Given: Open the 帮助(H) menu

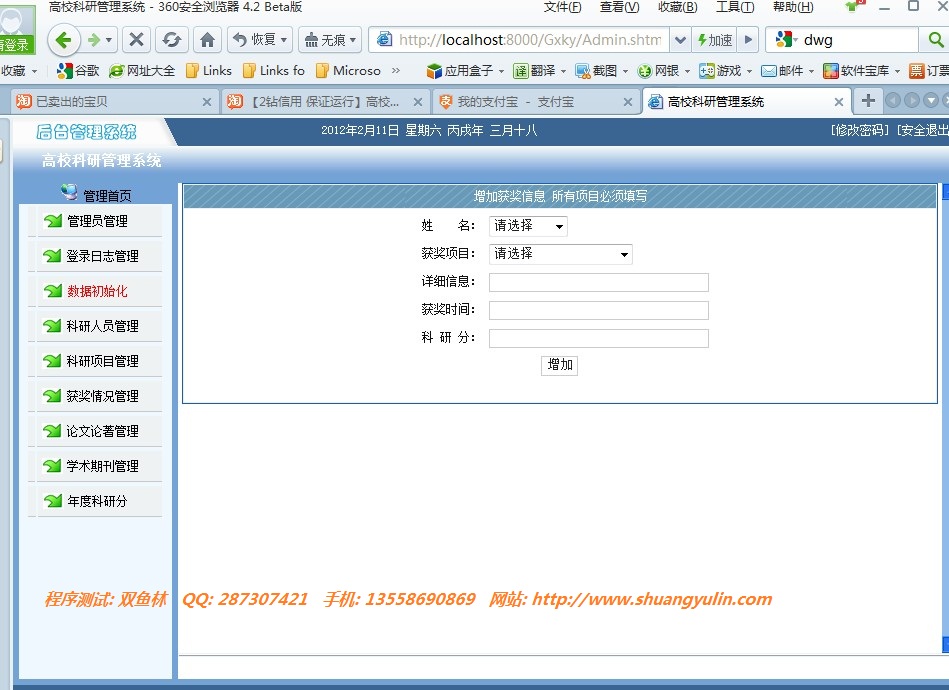Looking at the screenshot, I should coord(793,7).
